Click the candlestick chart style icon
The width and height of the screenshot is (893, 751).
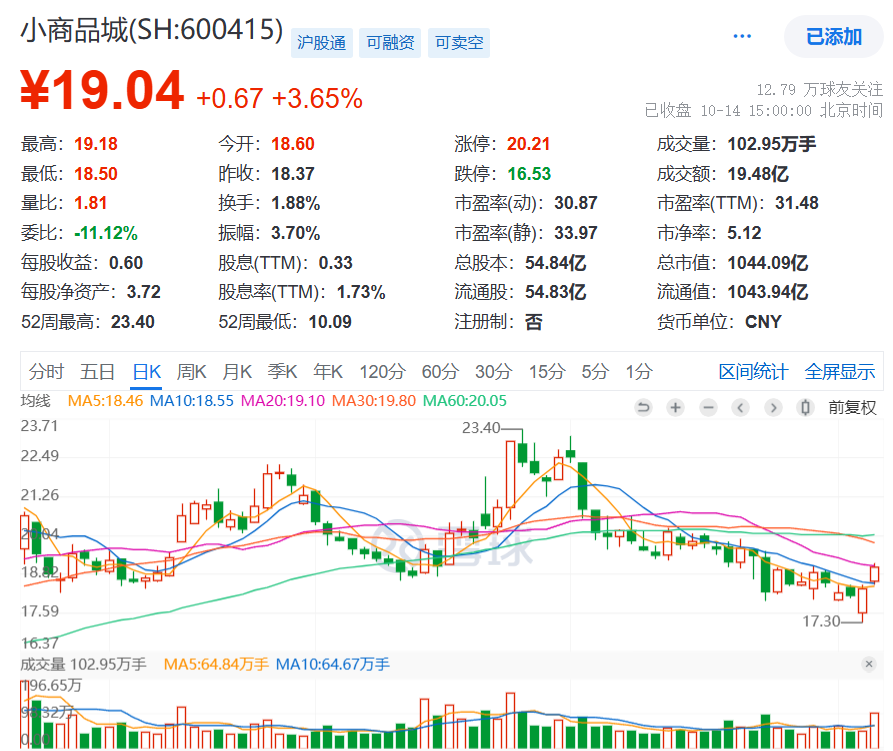point(805,408)
